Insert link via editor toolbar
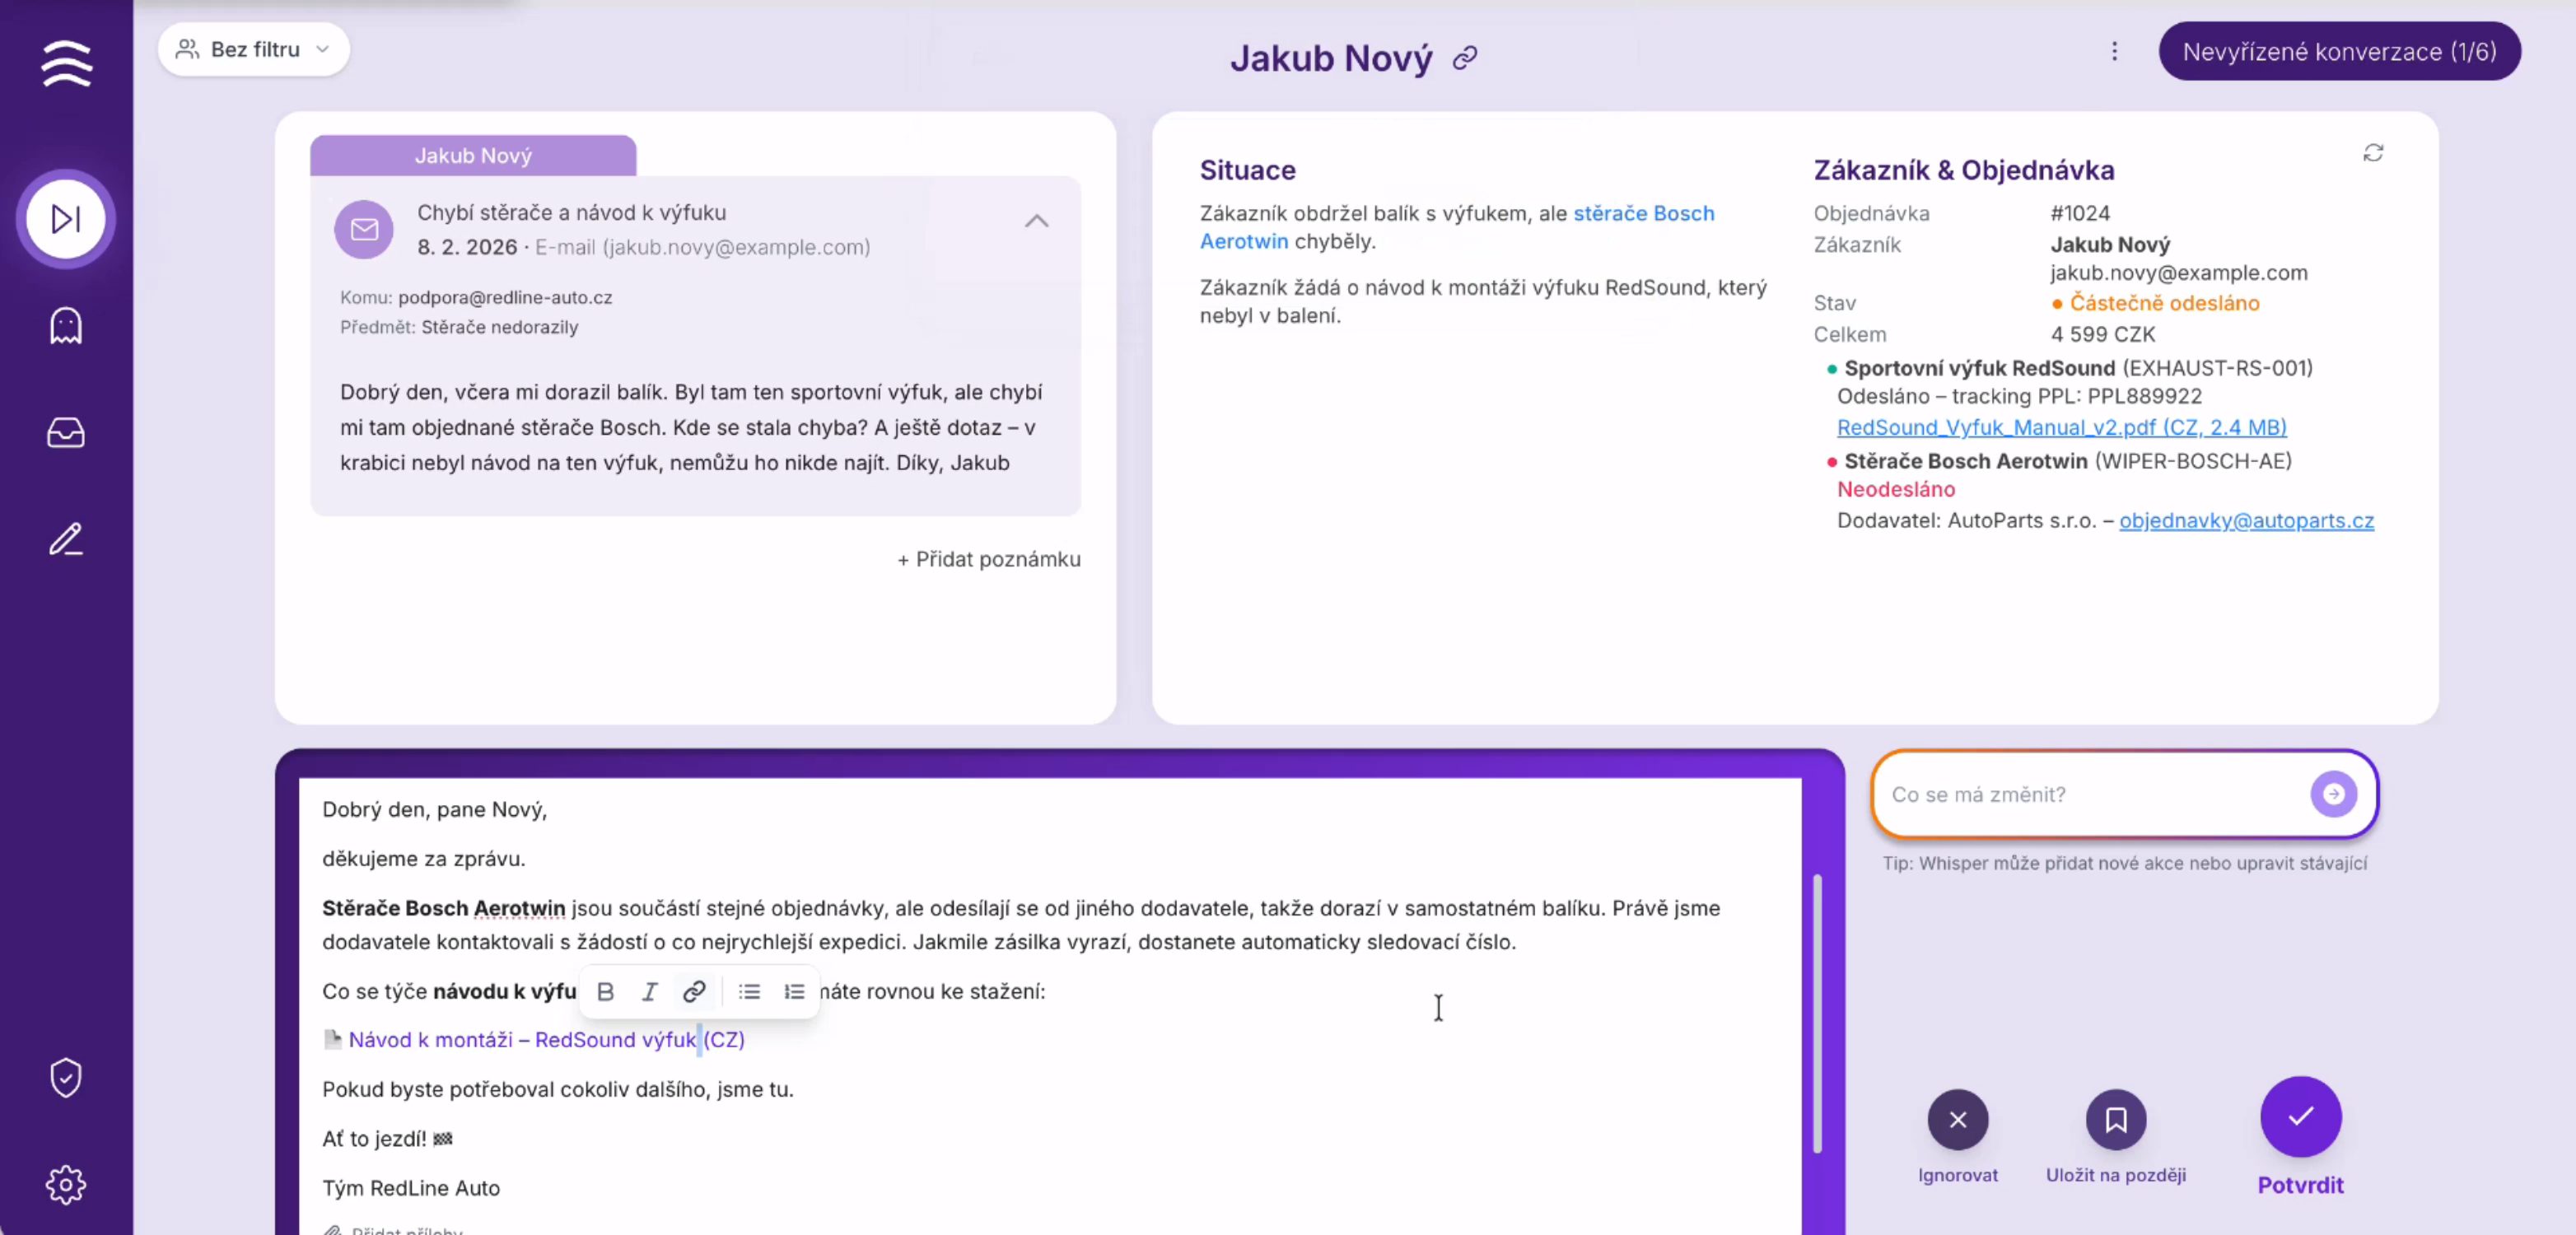This screenshot has height=1235, width=2576. coord(694,991)
